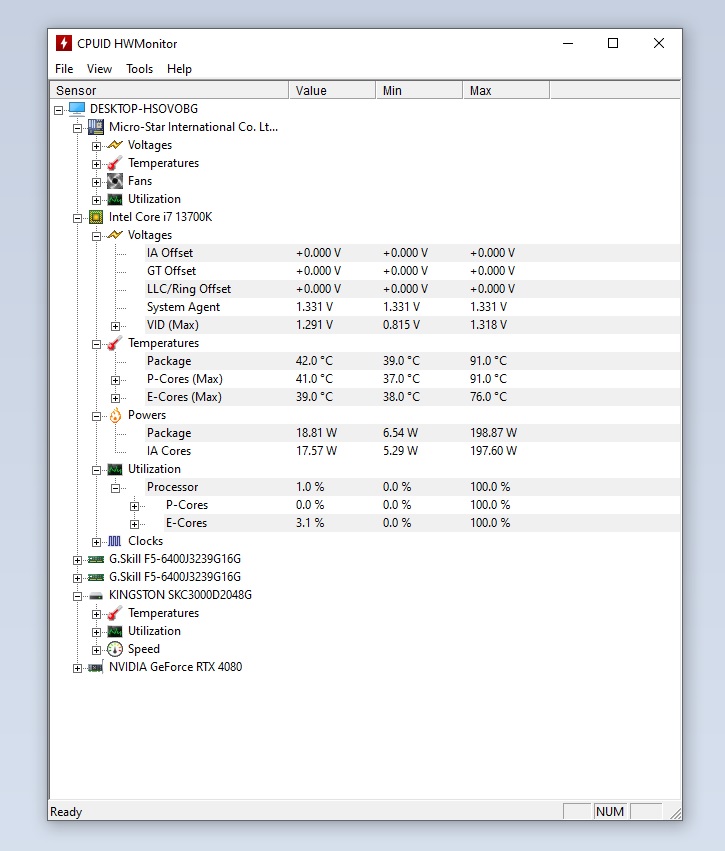Viewport: 725px width, 851px height.
Task: Click the motherboard Temperatures thermometer icon
Action: (x=115, y=163)
